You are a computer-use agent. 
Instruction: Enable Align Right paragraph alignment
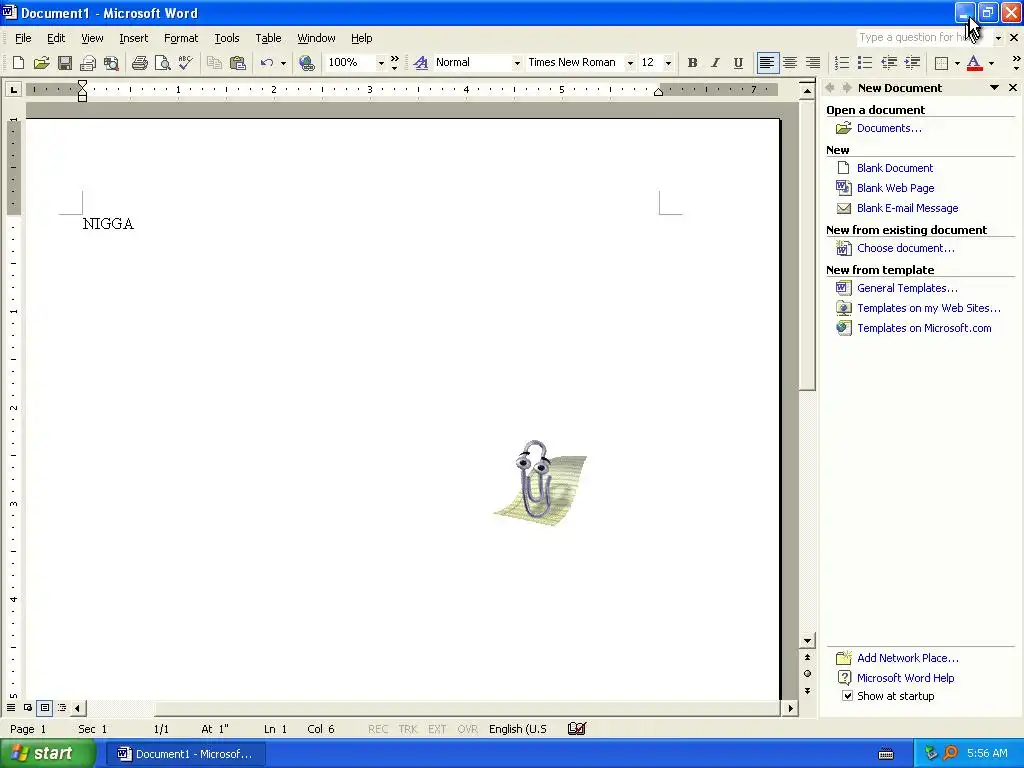tap(813, 63)
